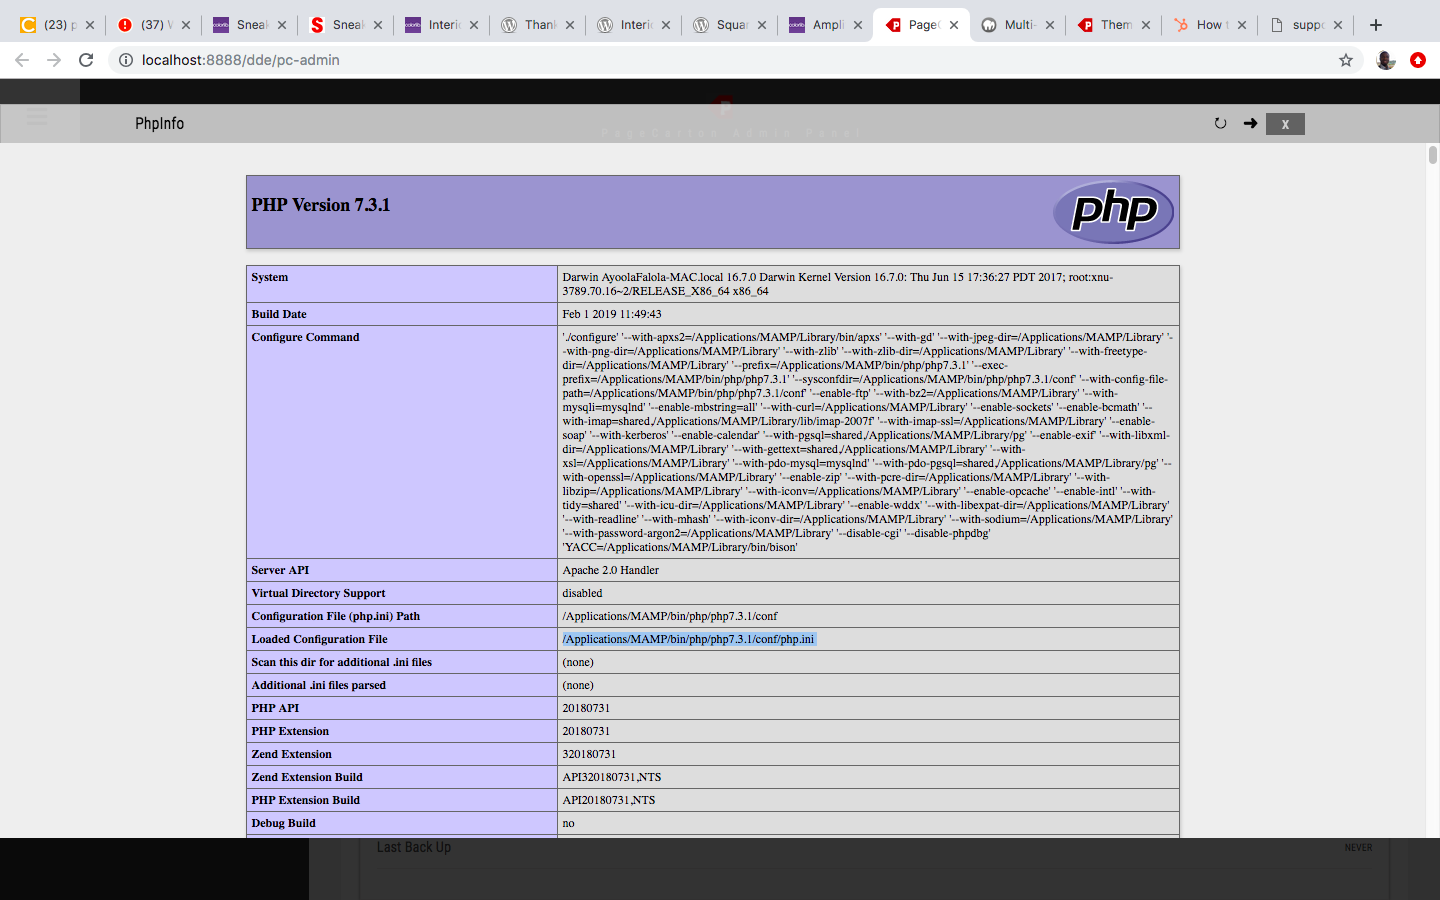The height and width of the screenshot is (900, 1440).
Task: Close the "Ampli" tab
Action: pyautogui.click(x=858, y=25)
